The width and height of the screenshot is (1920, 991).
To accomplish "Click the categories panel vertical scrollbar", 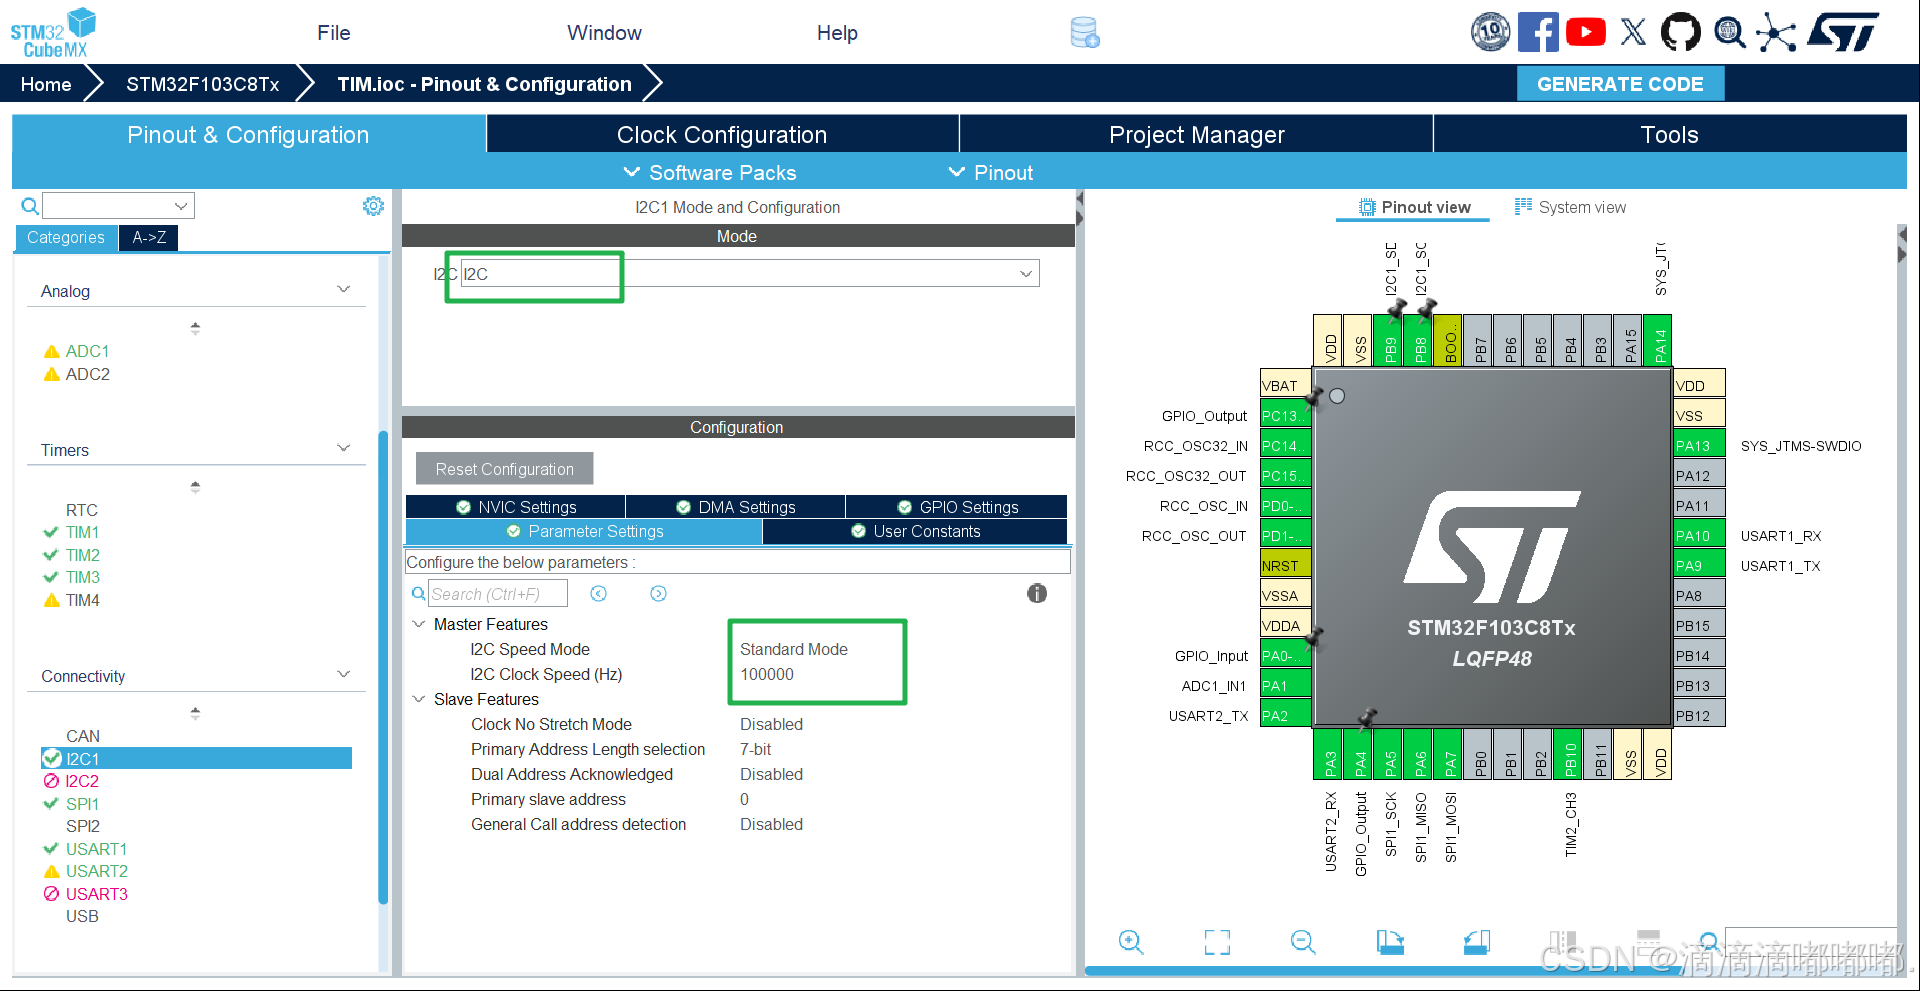I will click(x=382, y=667).
